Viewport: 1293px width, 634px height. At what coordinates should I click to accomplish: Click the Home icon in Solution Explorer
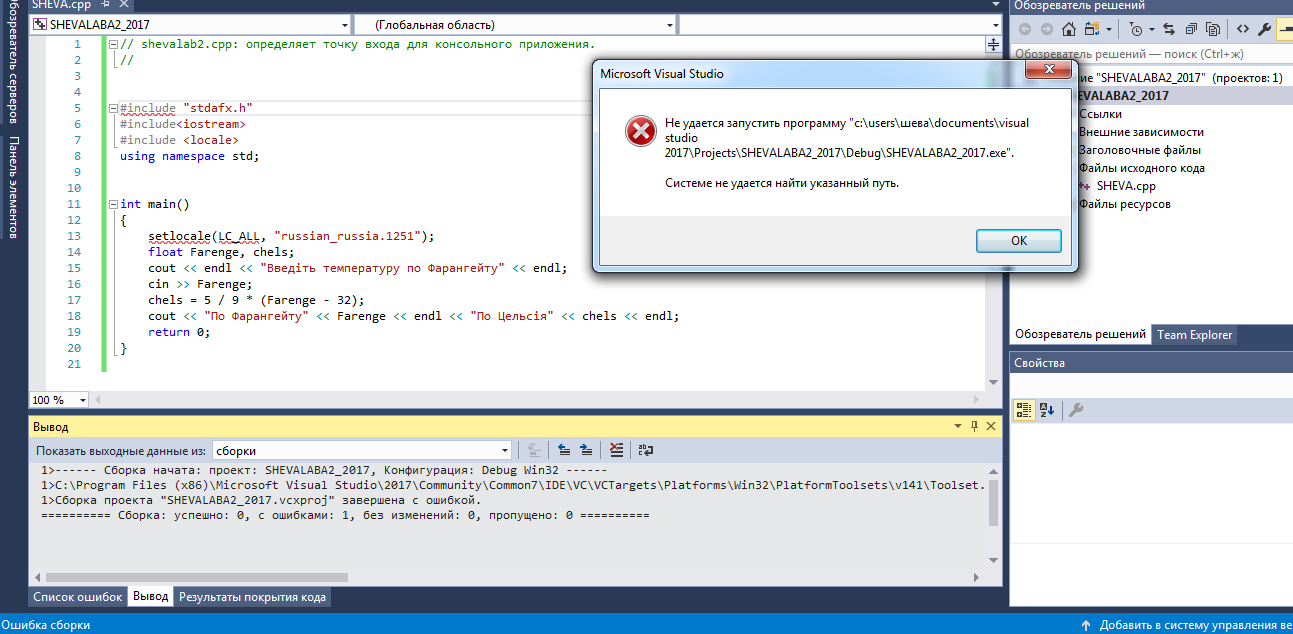(x=1069, y=29)
